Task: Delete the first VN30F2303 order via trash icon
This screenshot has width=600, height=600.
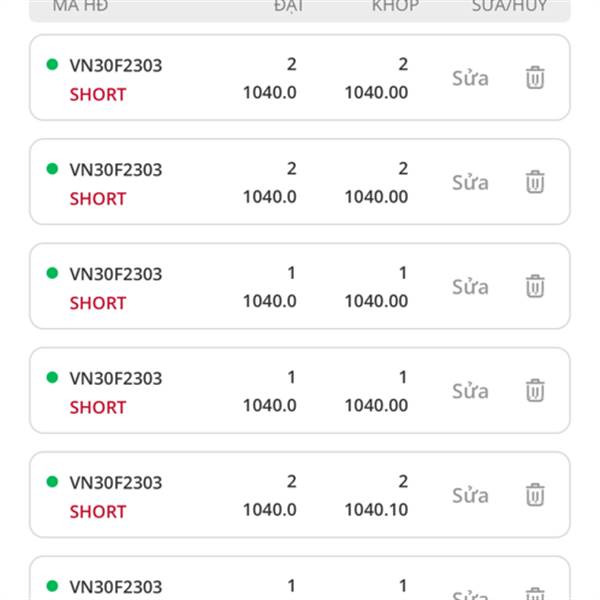Action: tap(535, 78)
